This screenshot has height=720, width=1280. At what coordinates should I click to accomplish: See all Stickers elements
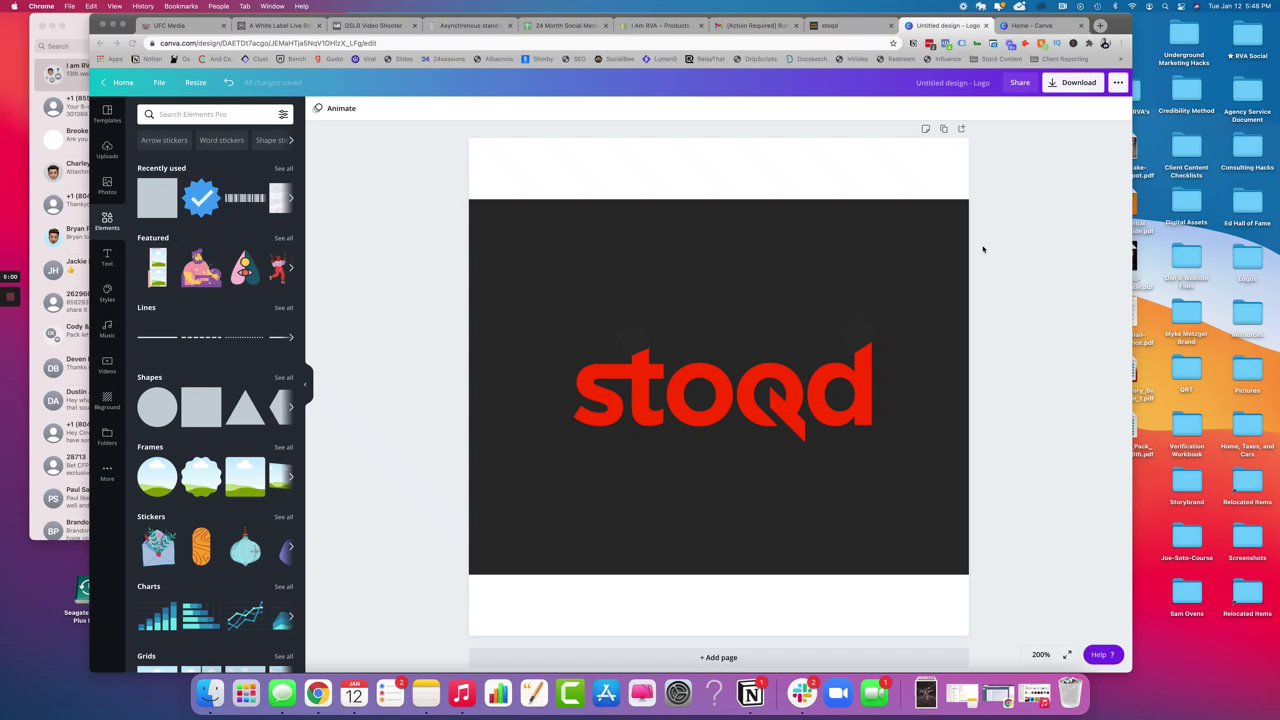click(x=284, y=517)
